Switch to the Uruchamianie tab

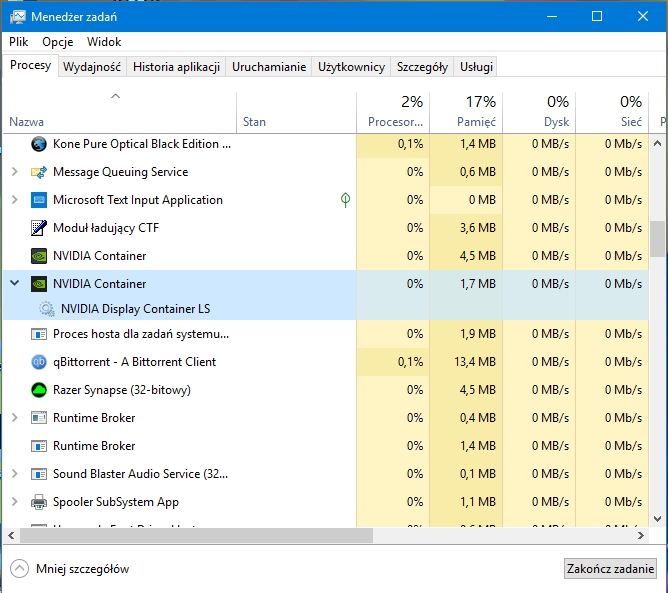click(x=269, y=67)
